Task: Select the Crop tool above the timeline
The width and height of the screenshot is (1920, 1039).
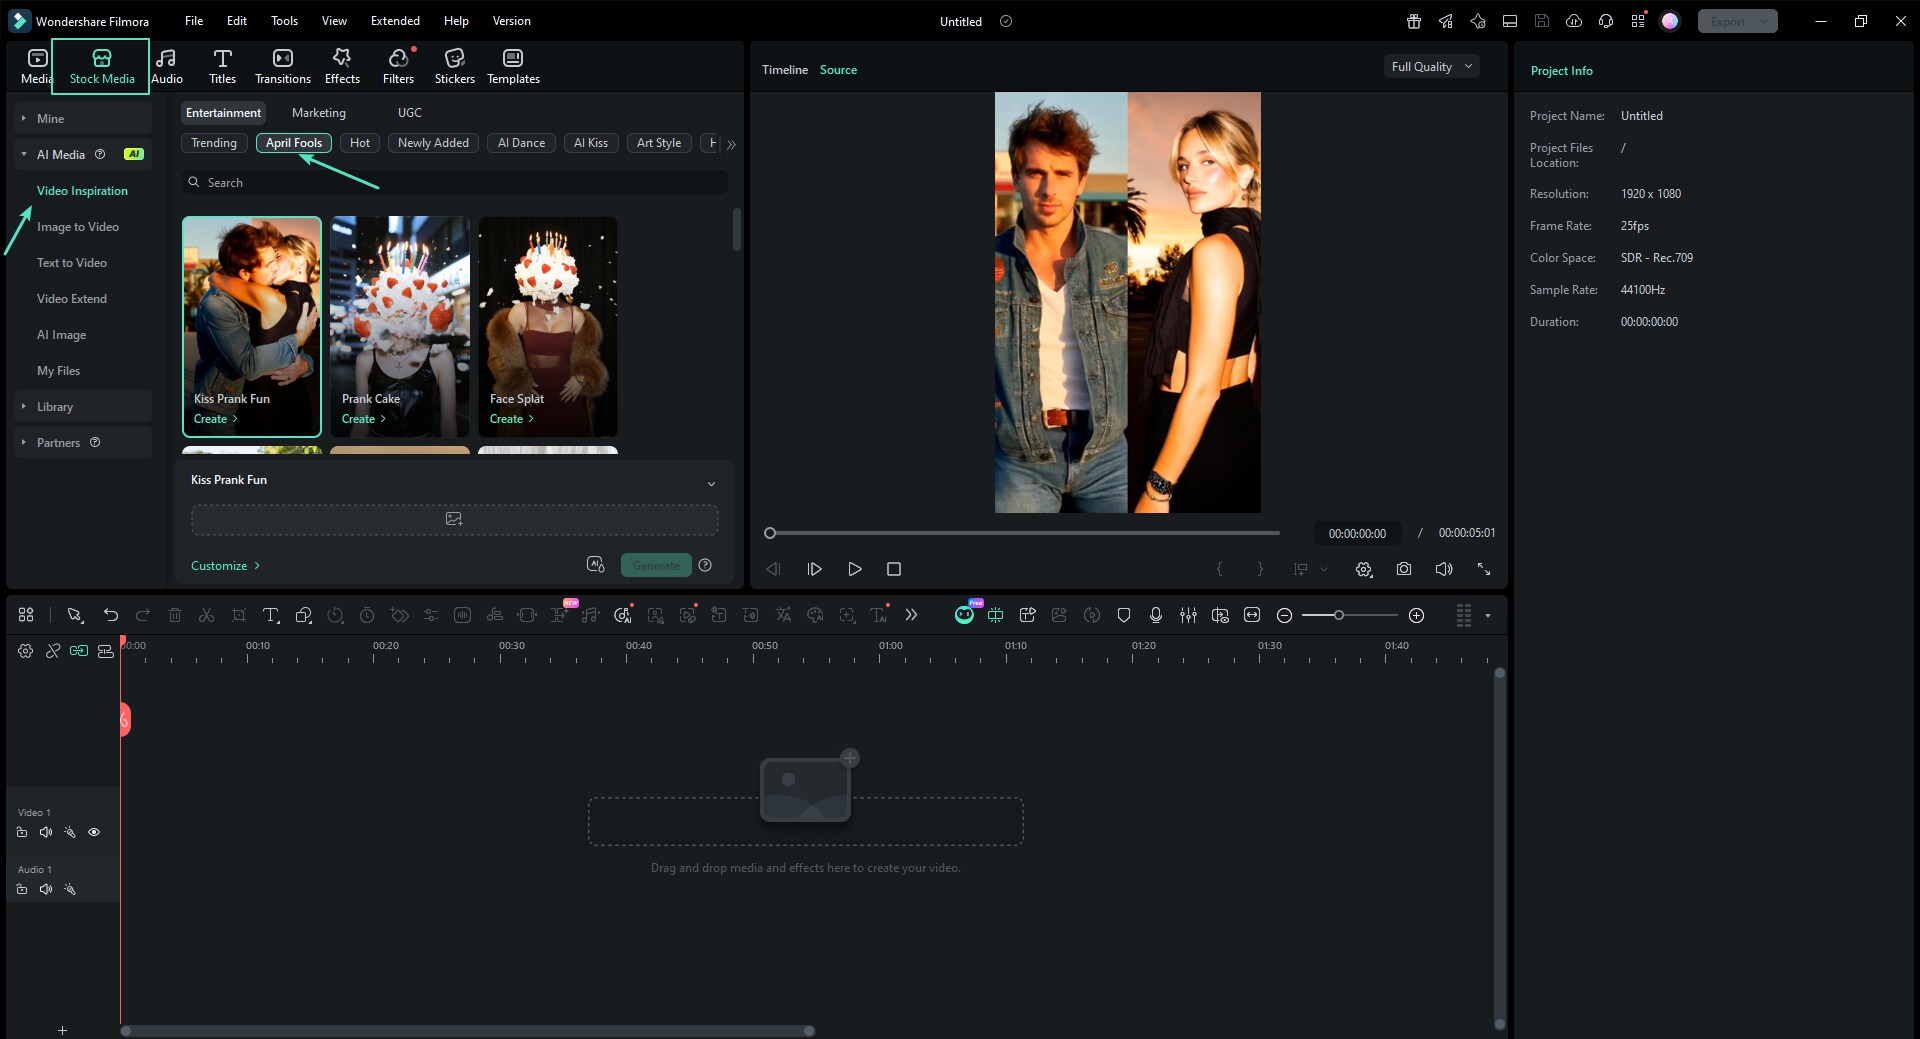Action: [239, 615]
